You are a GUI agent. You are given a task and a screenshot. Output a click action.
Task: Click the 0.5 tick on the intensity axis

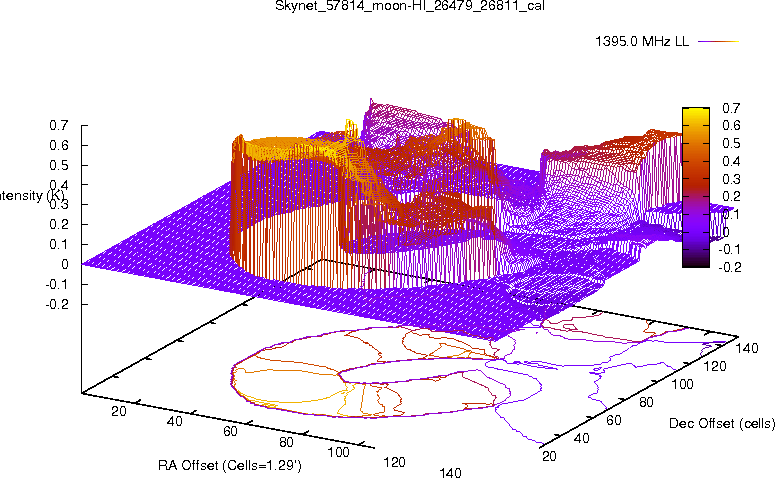click(x=58, y=165)
